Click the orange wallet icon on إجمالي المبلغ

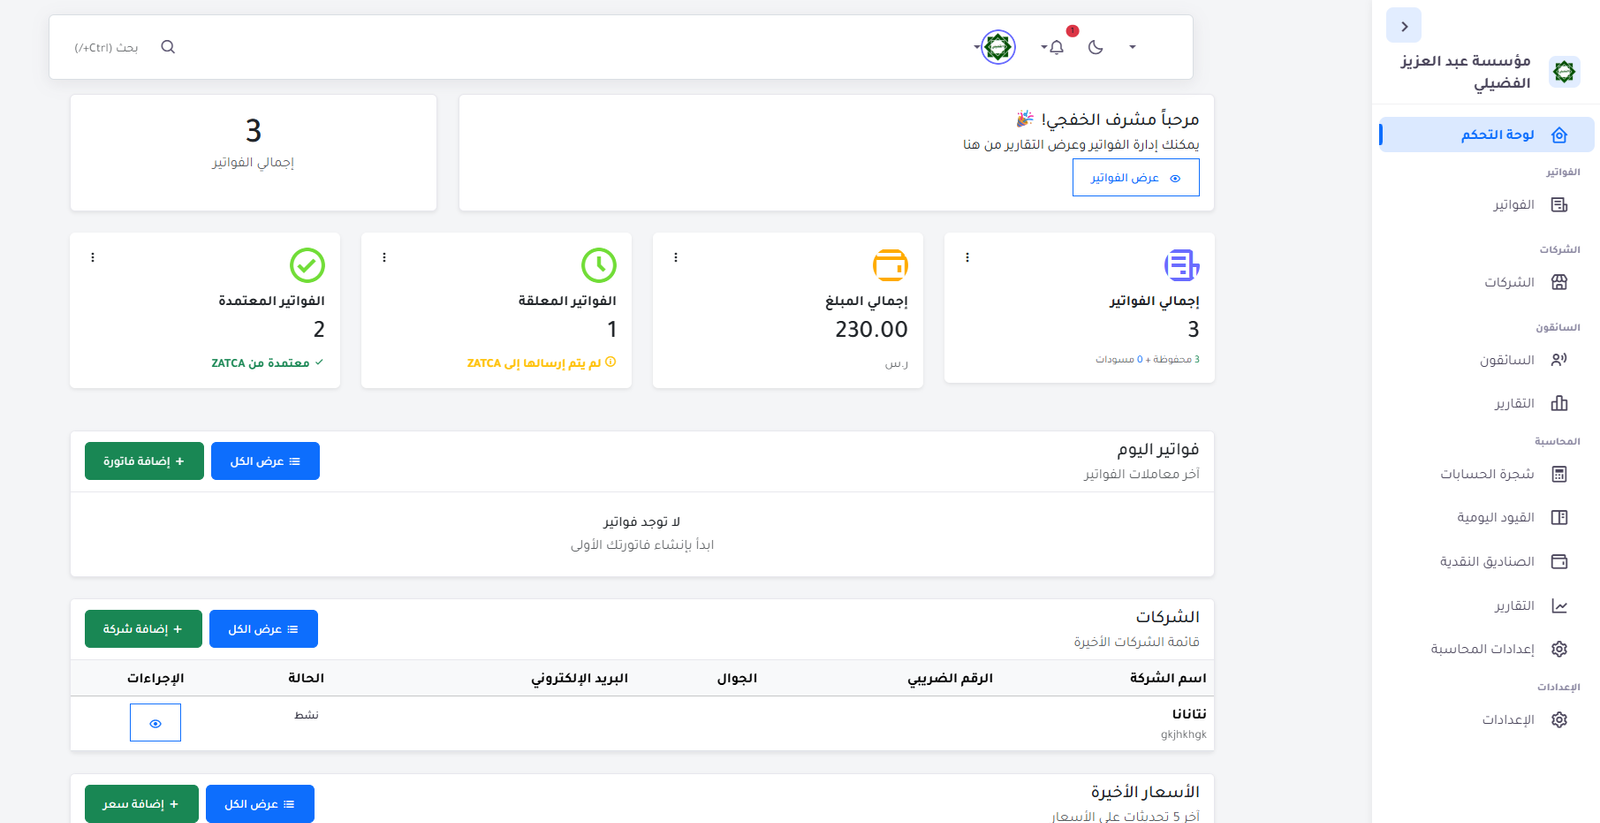(x=890, y=265)
